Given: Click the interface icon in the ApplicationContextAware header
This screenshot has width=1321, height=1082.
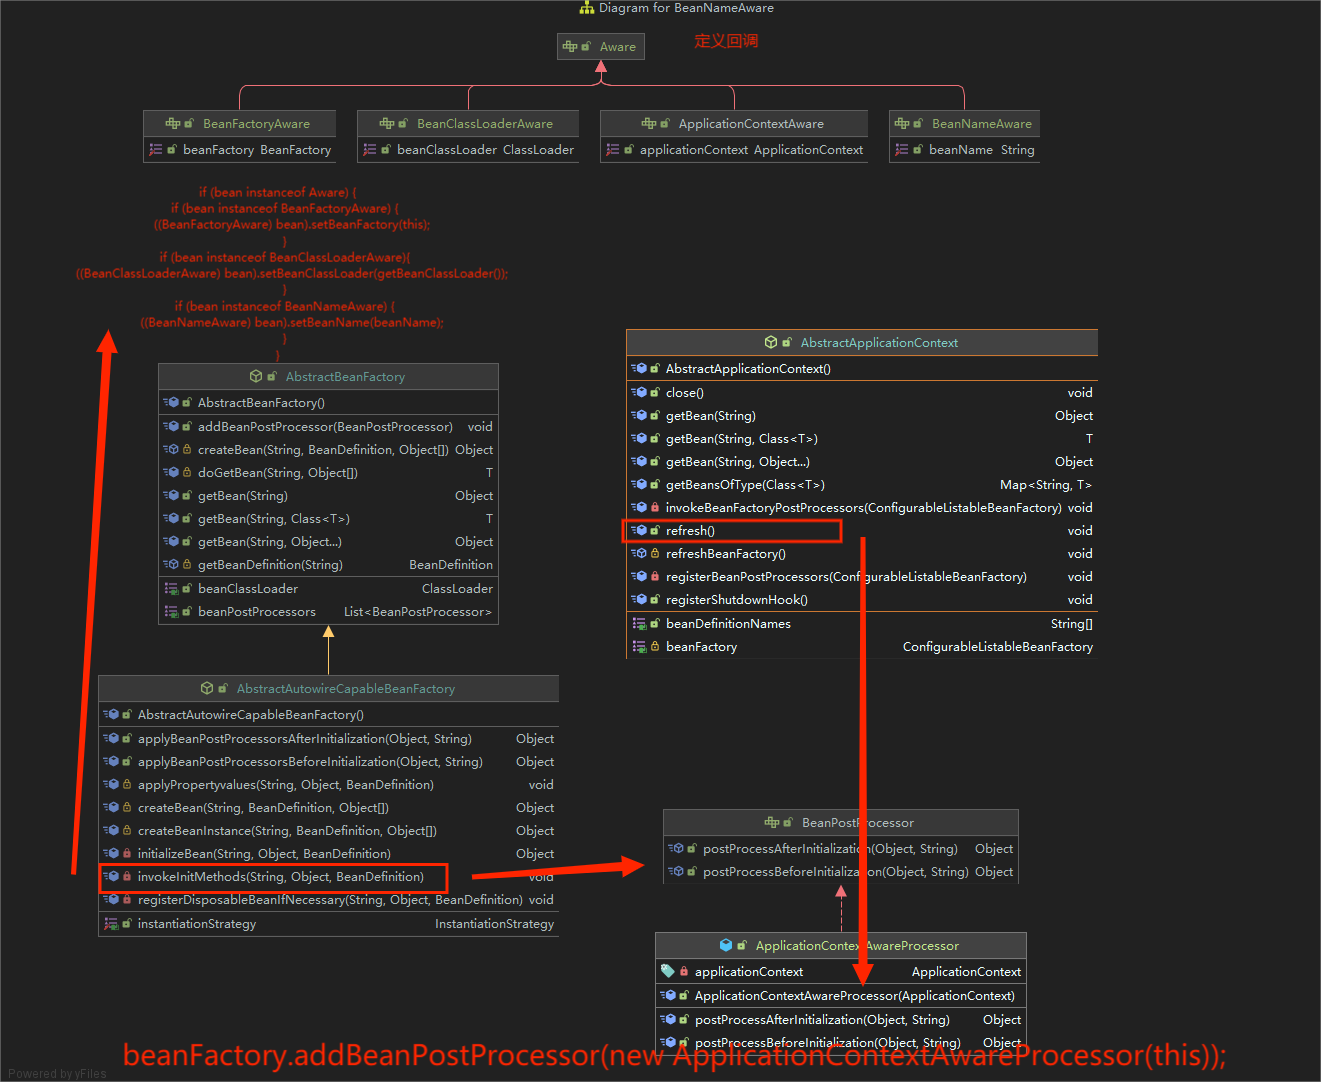Looking at the screenshot, I should click(x=649, y=123).
